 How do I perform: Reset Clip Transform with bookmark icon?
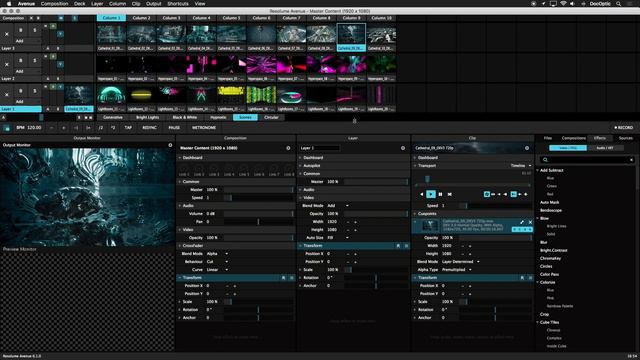click(x=522, y=278)
